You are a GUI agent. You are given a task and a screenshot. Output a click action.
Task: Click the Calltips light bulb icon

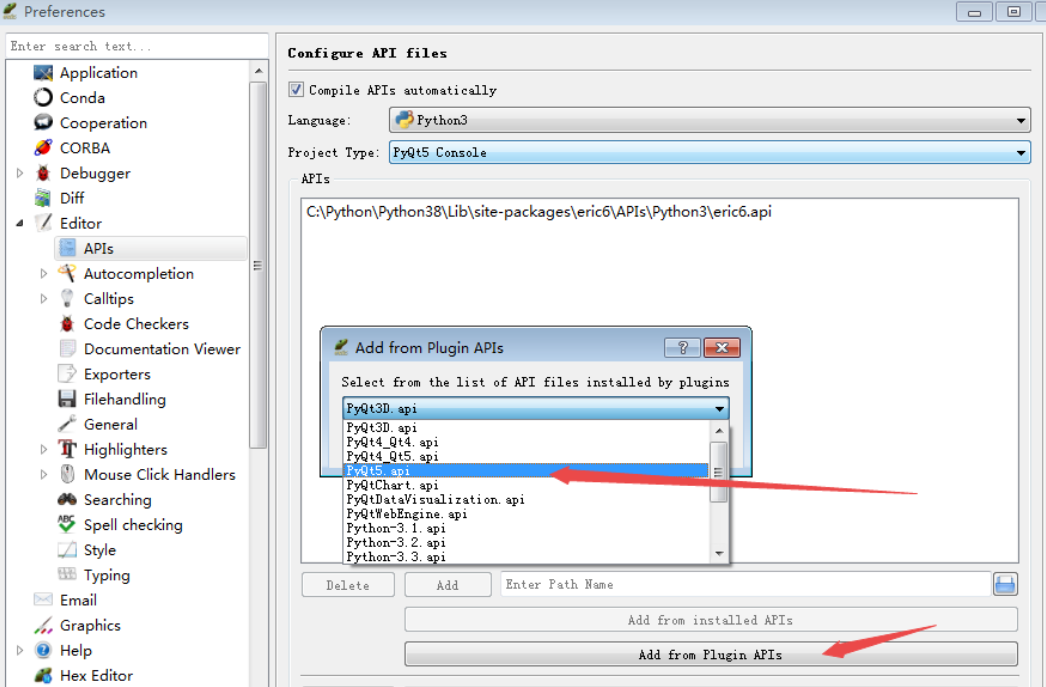[x=67, y=298]
